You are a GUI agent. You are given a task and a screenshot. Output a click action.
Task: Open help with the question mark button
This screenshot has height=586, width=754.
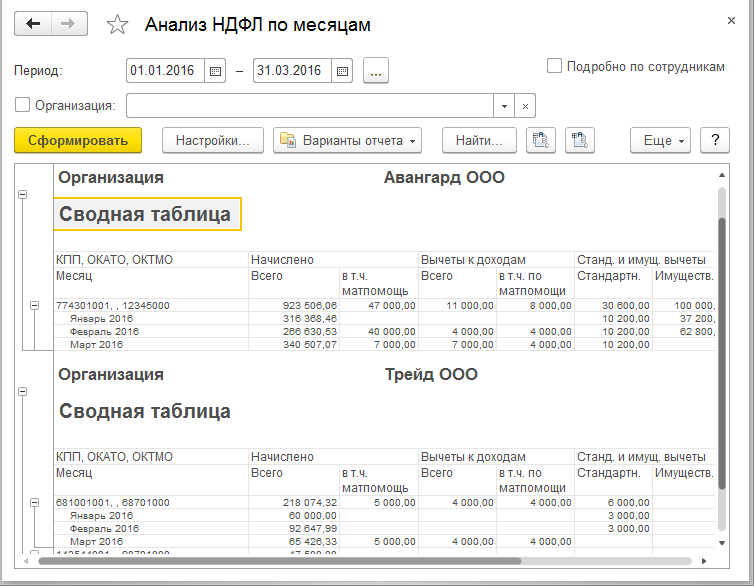(715, 141)
